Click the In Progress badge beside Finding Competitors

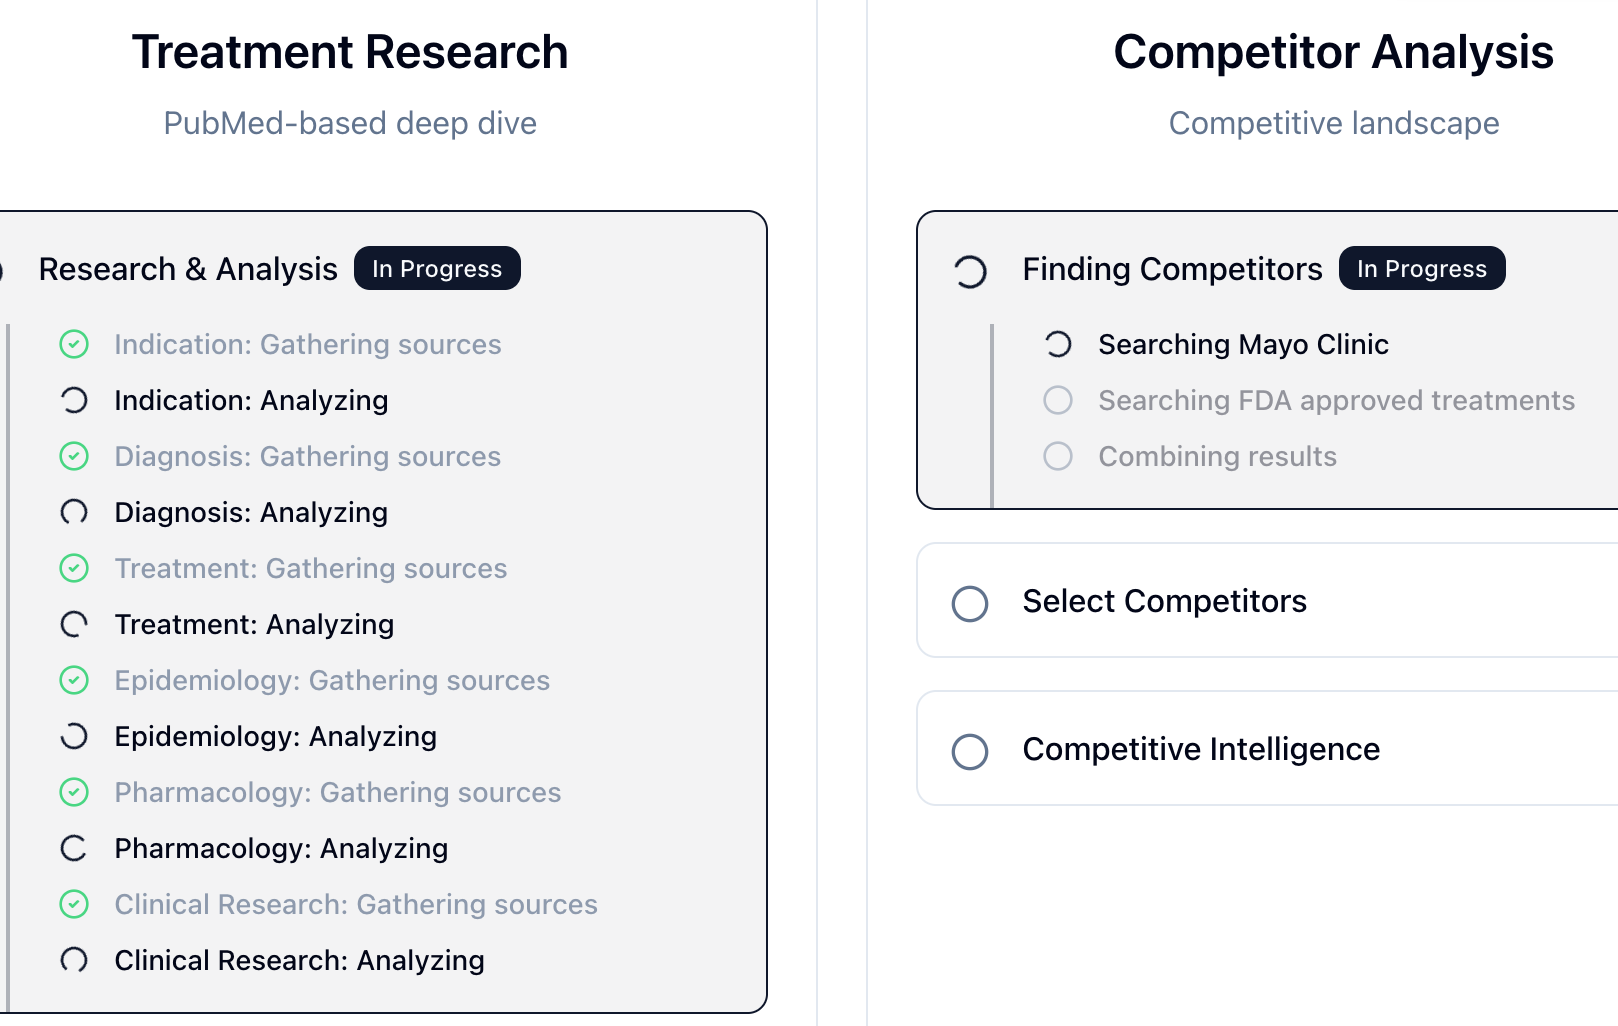[x=1421, y=268]
